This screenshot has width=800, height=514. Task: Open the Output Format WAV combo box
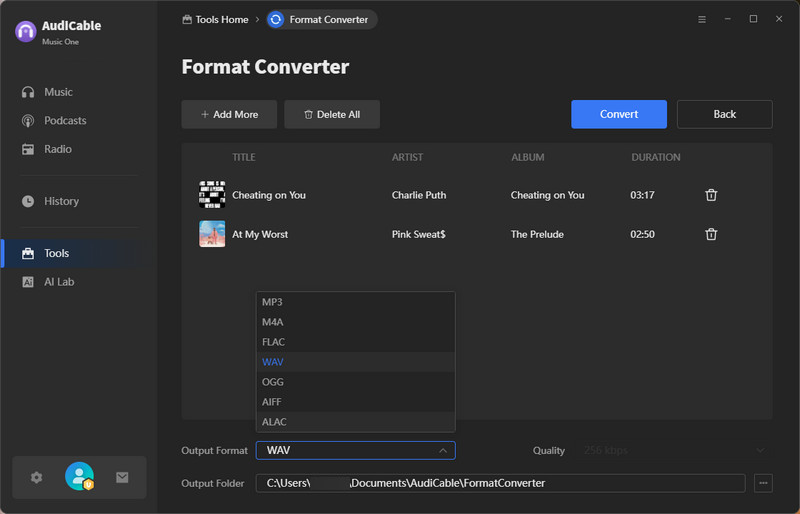355,450
